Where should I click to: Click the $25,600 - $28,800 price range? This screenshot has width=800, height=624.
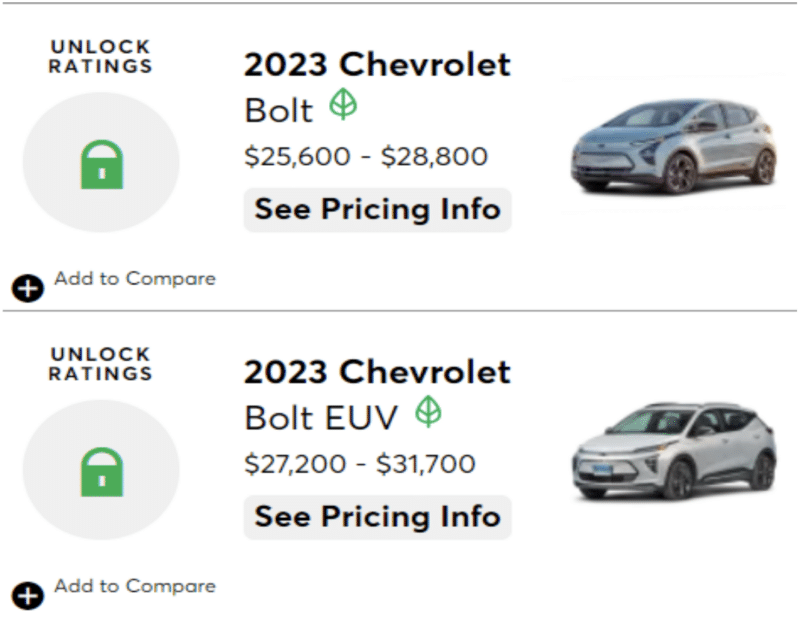tap(366, 157)
